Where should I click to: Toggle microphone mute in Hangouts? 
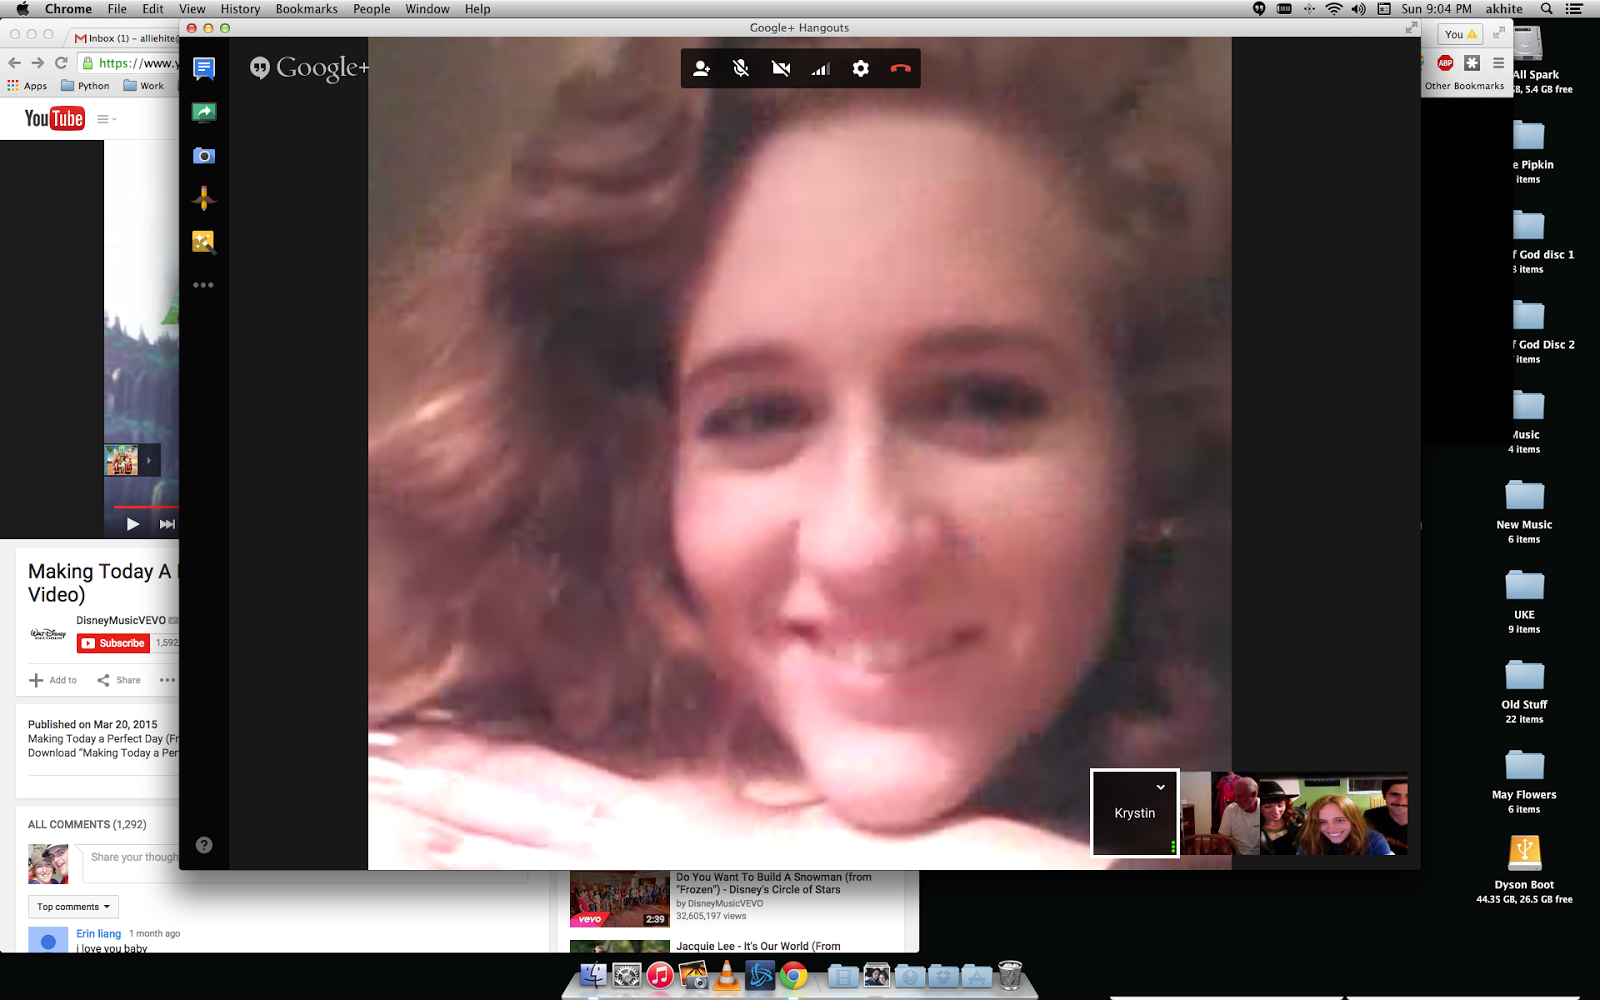point(741,69)
